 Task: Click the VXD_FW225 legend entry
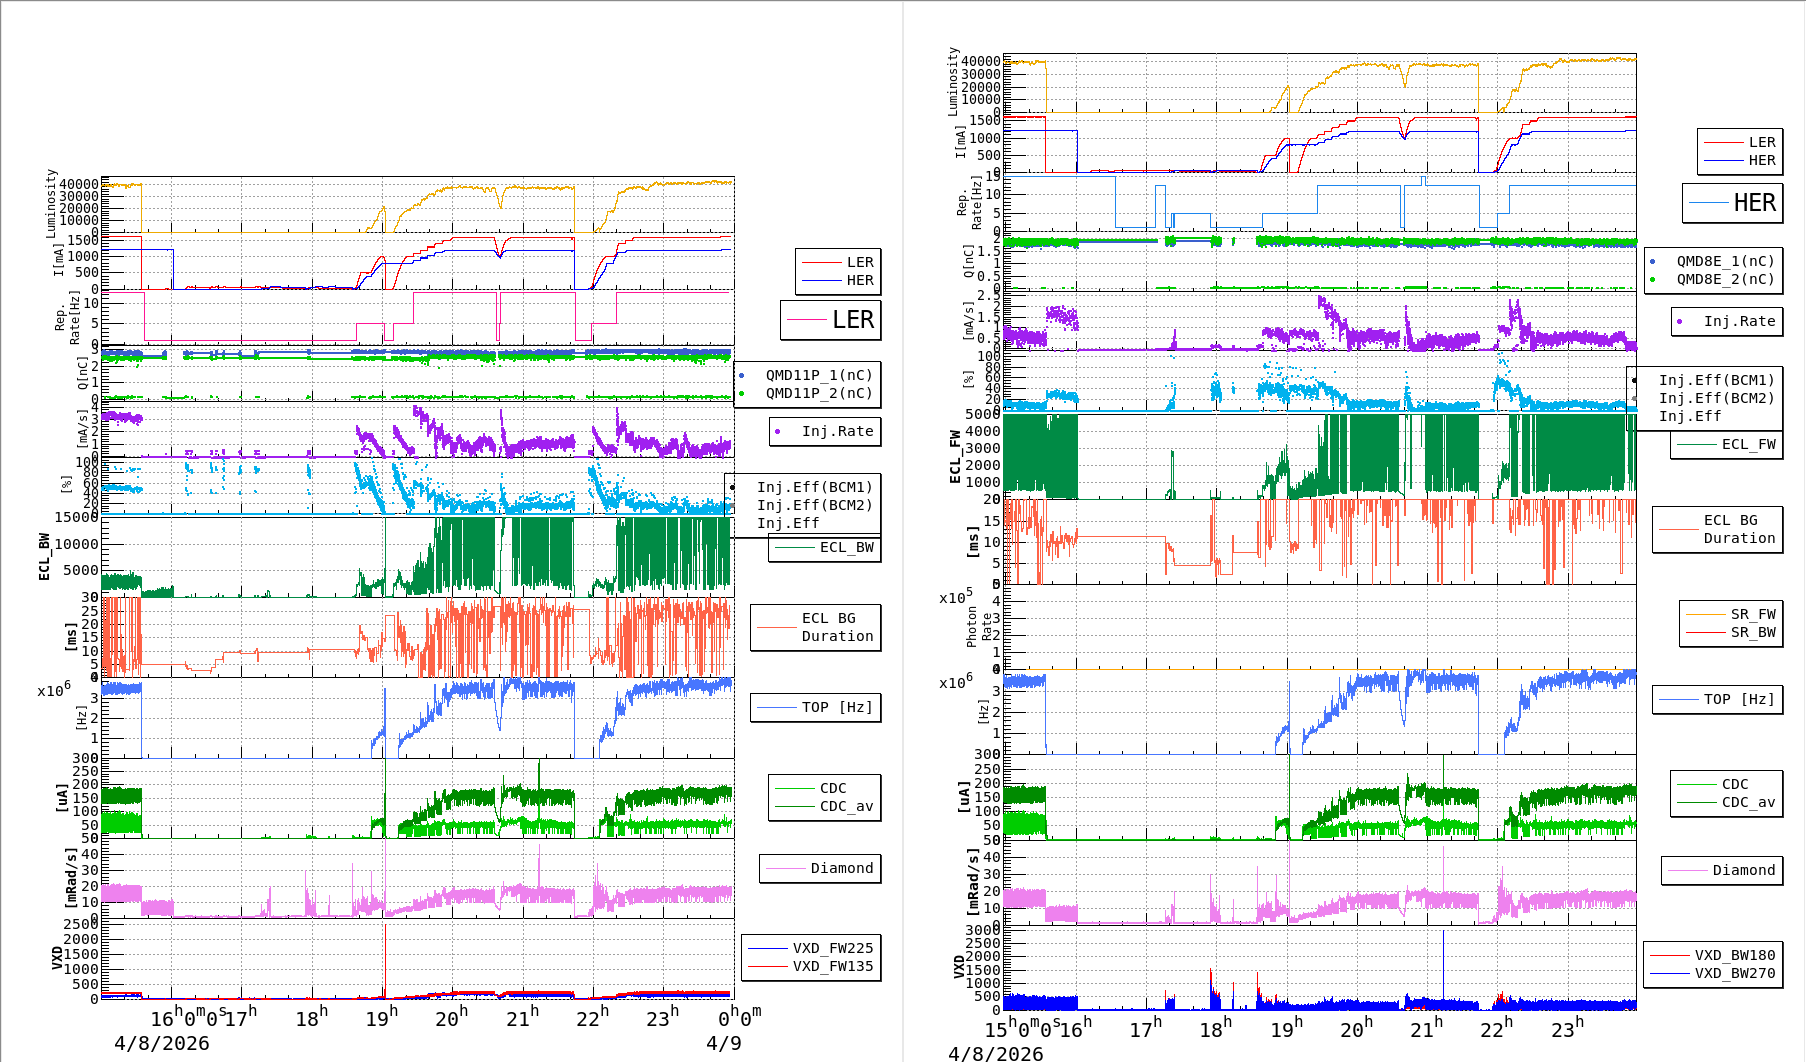(811, 948)
